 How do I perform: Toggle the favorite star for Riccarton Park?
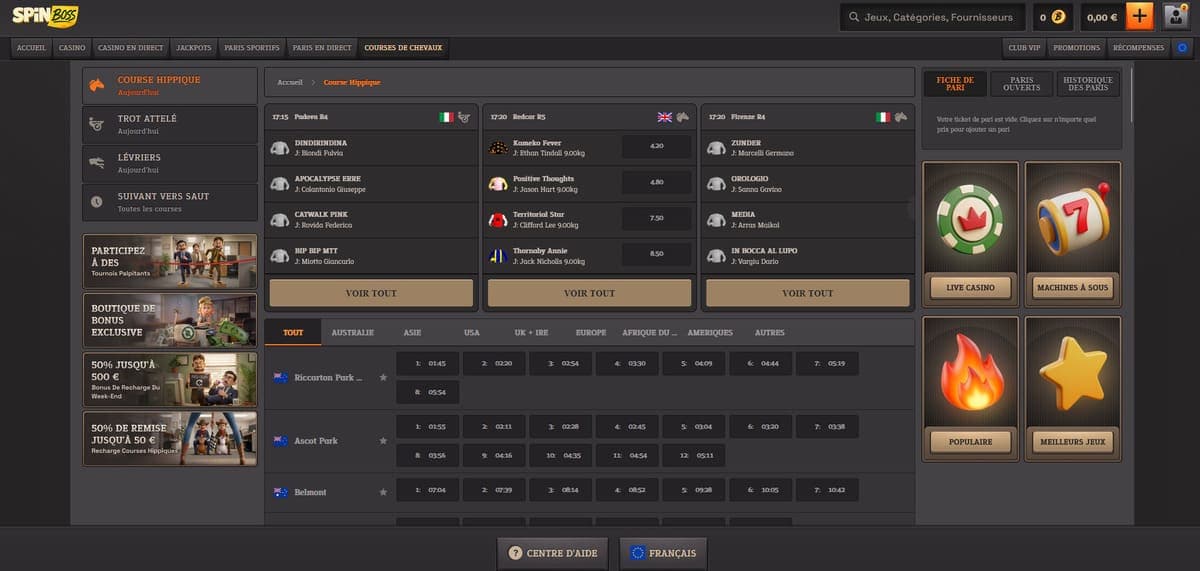pos(383,378)
